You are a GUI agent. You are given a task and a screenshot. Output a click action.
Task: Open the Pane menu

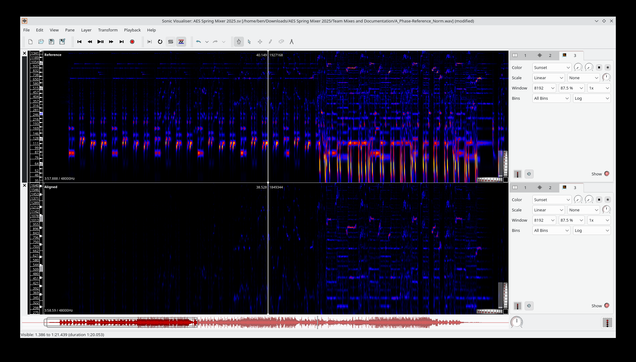click(70, 30)
